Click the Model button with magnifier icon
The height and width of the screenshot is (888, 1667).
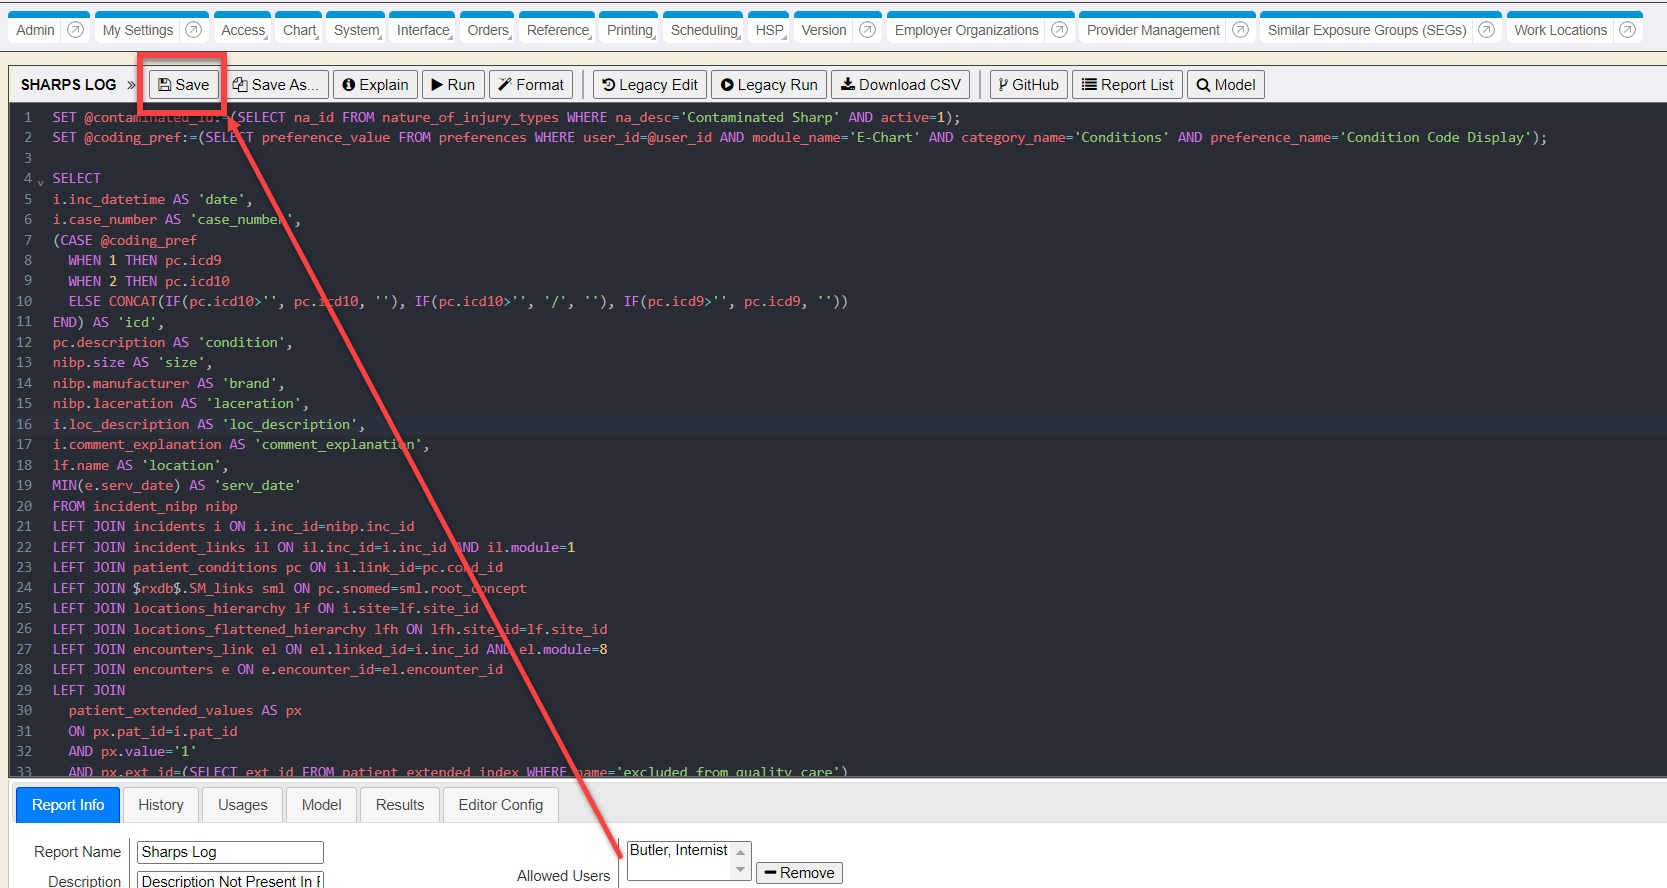point(1225,85)
